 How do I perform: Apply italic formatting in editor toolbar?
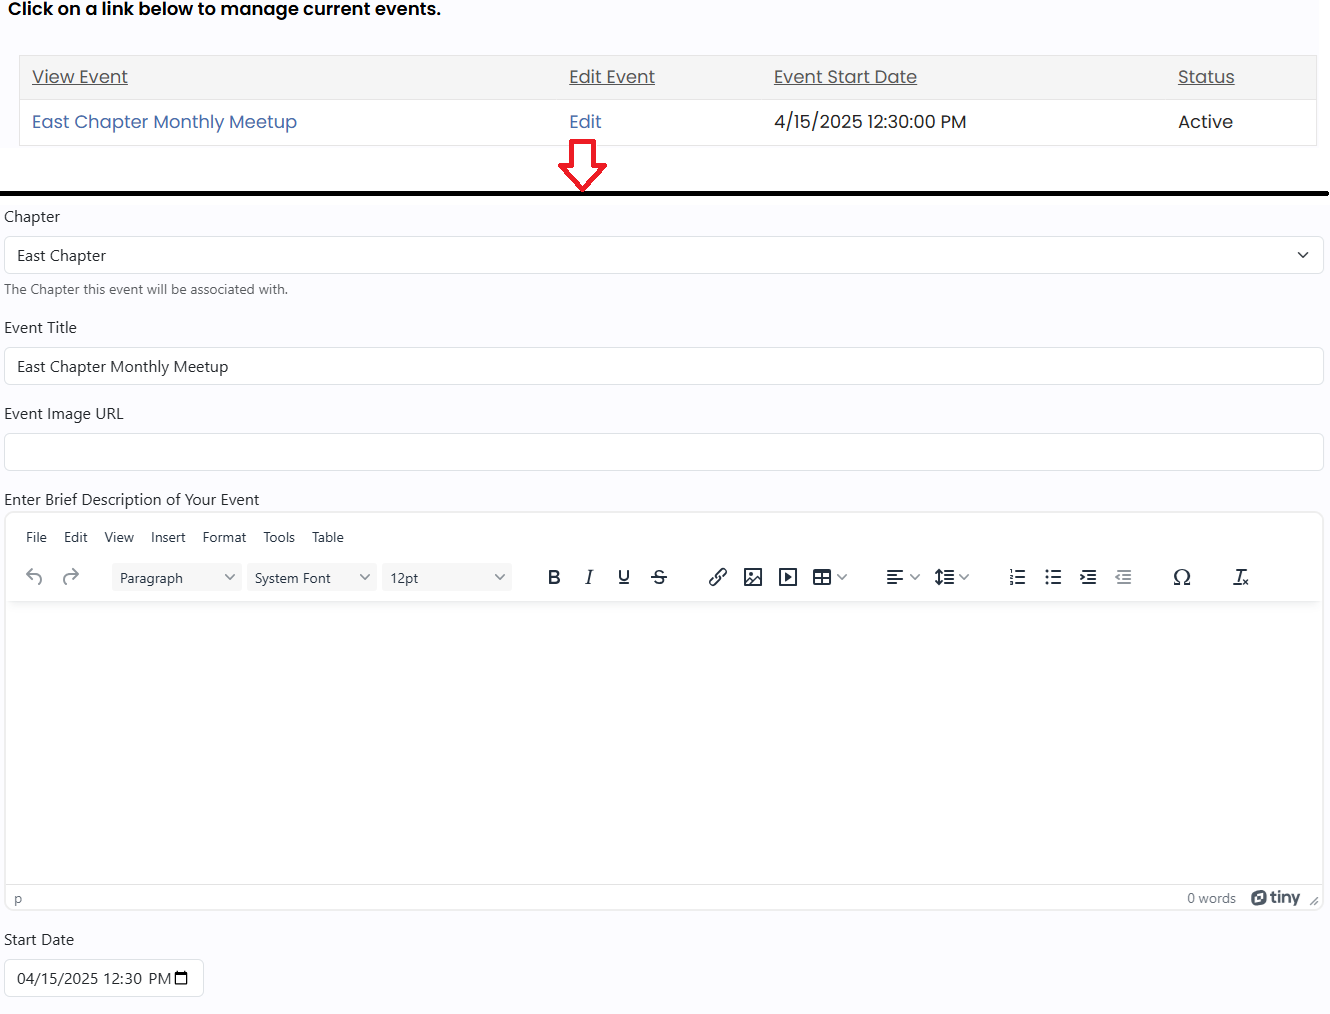[589, 577]
